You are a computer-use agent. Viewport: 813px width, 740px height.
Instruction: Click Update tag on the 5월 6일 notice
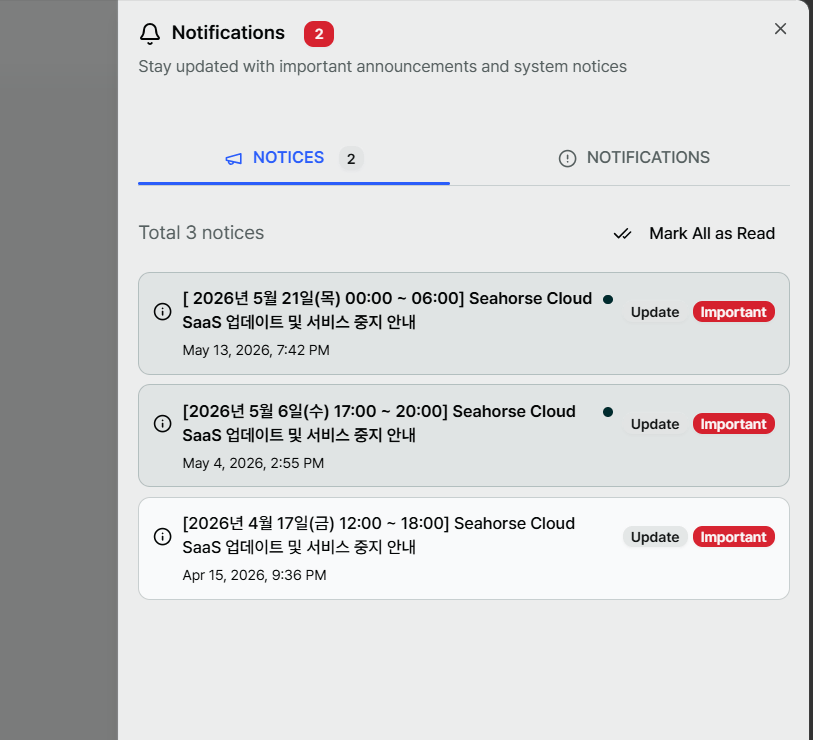click(x=655, y=424)
